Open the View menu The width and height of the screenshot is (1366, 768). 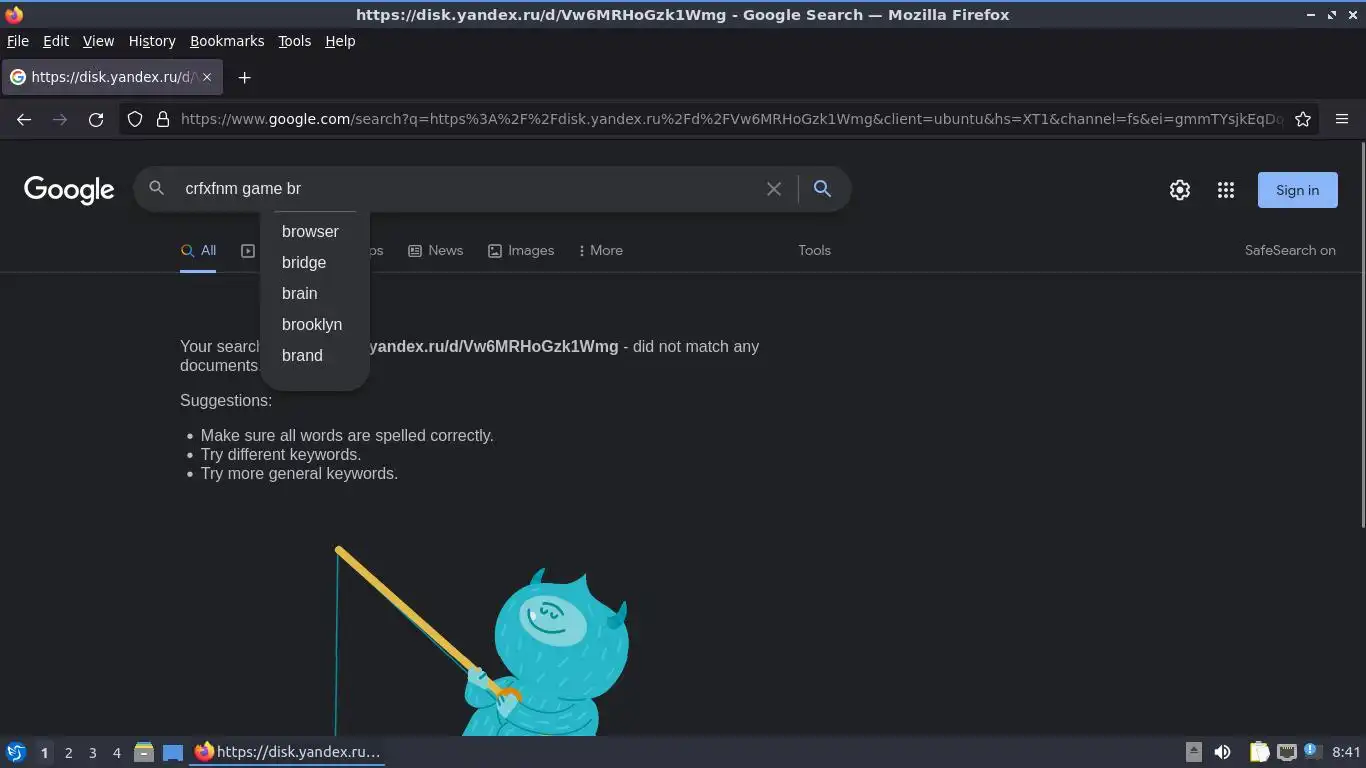pyautogui.click(x=98, y=41)
